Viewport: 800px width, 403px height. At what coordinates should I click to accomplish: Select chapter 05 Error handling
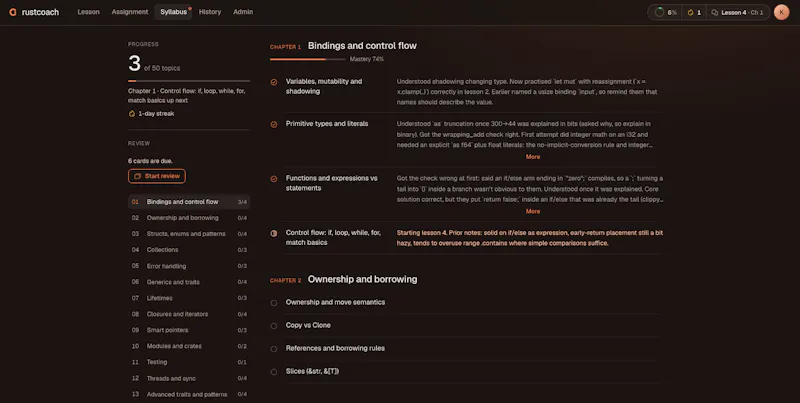(x=189, y=266)
